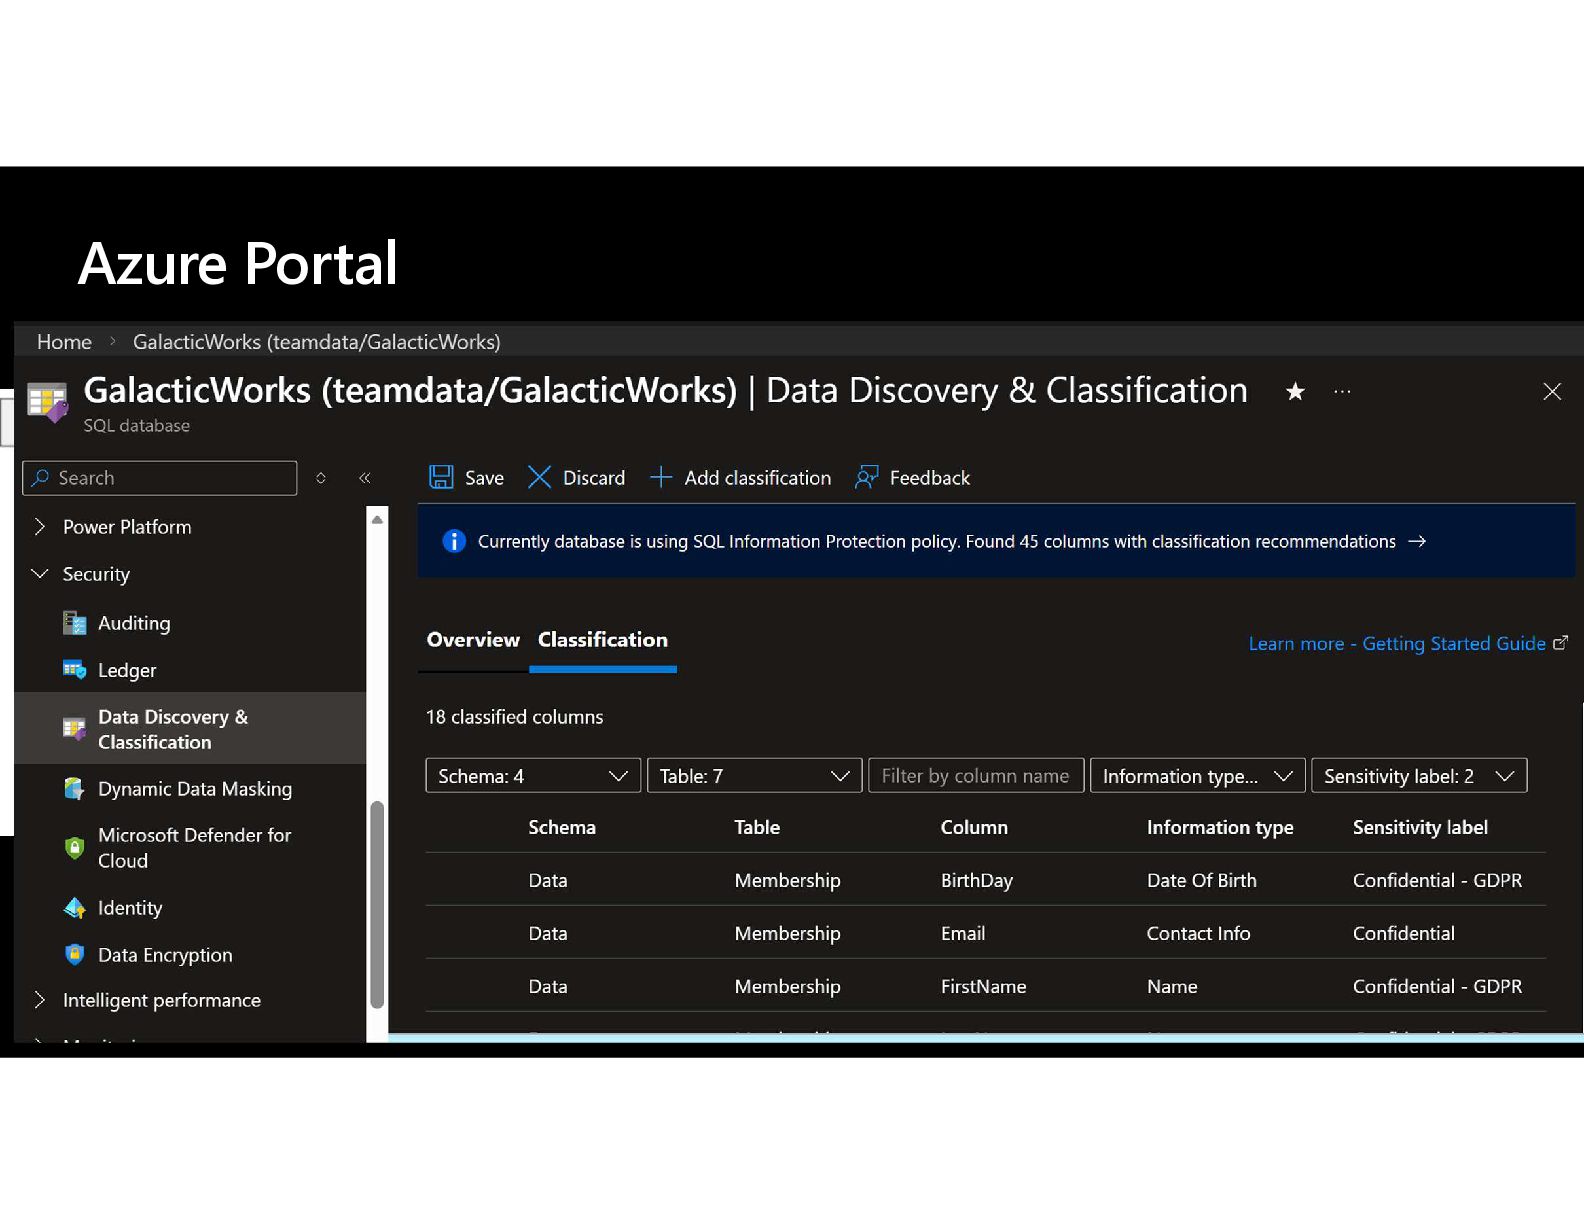Open Ledger in the sidebar
1584x1224 pixels.
127,670
